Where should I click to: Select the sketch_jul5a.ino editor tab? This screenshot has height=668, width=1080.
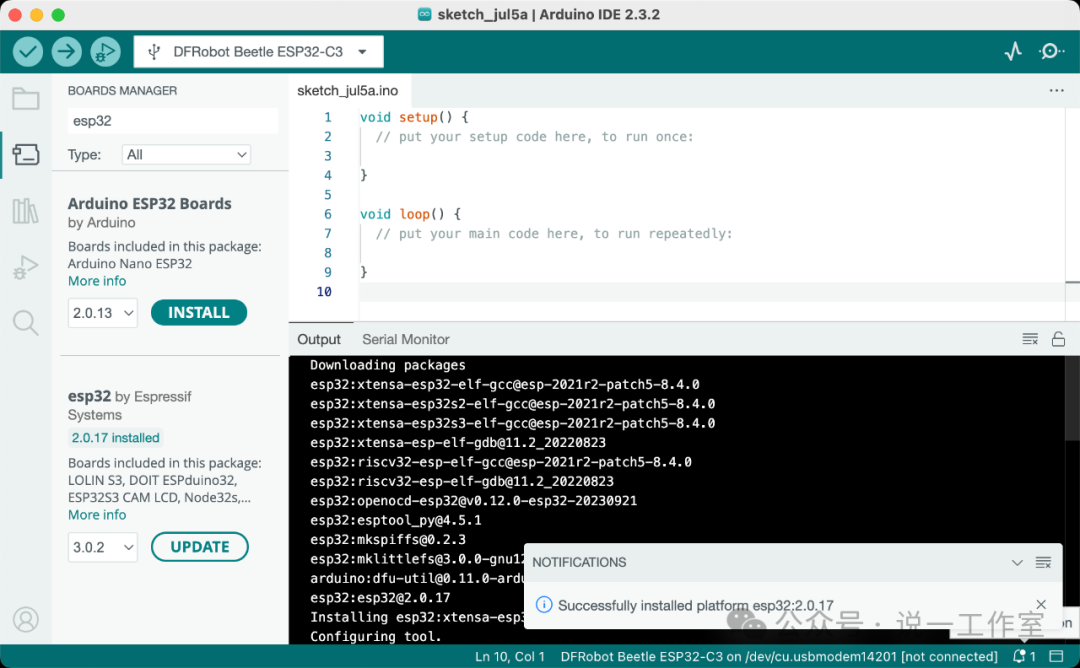click(348, 91)
